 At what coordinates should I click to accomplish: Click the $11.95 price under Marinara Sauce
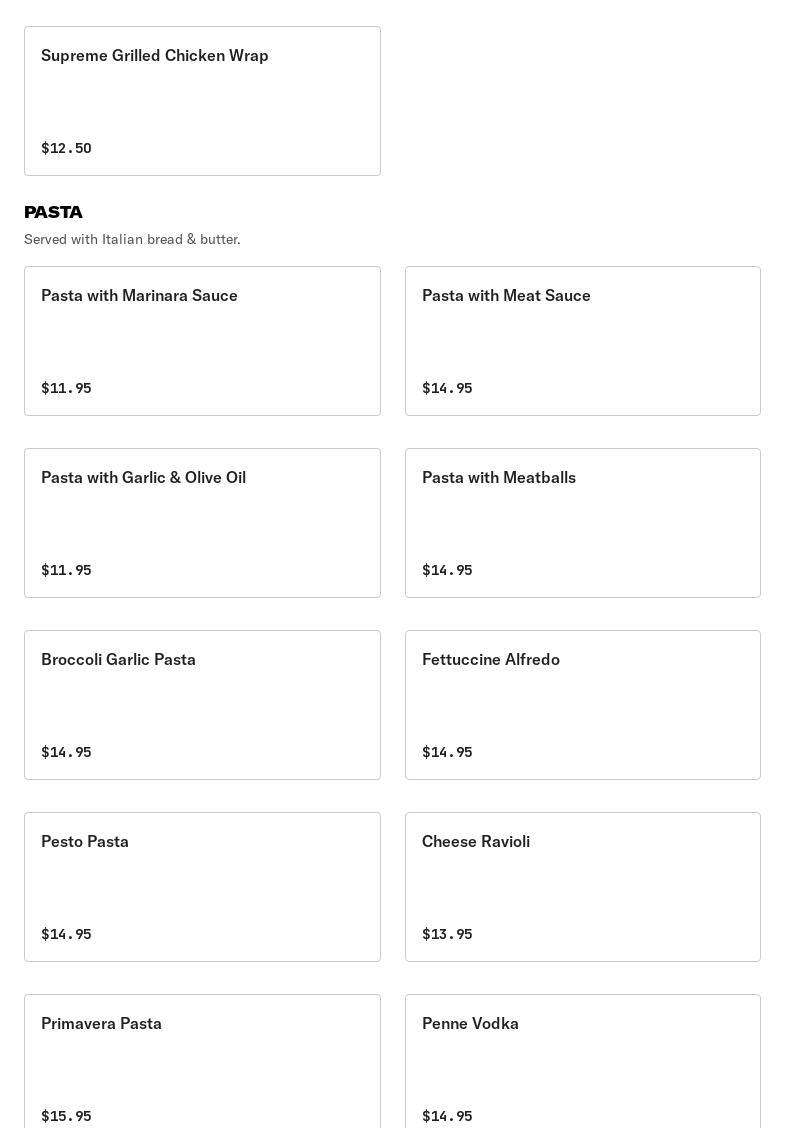[x=66, y=388]
